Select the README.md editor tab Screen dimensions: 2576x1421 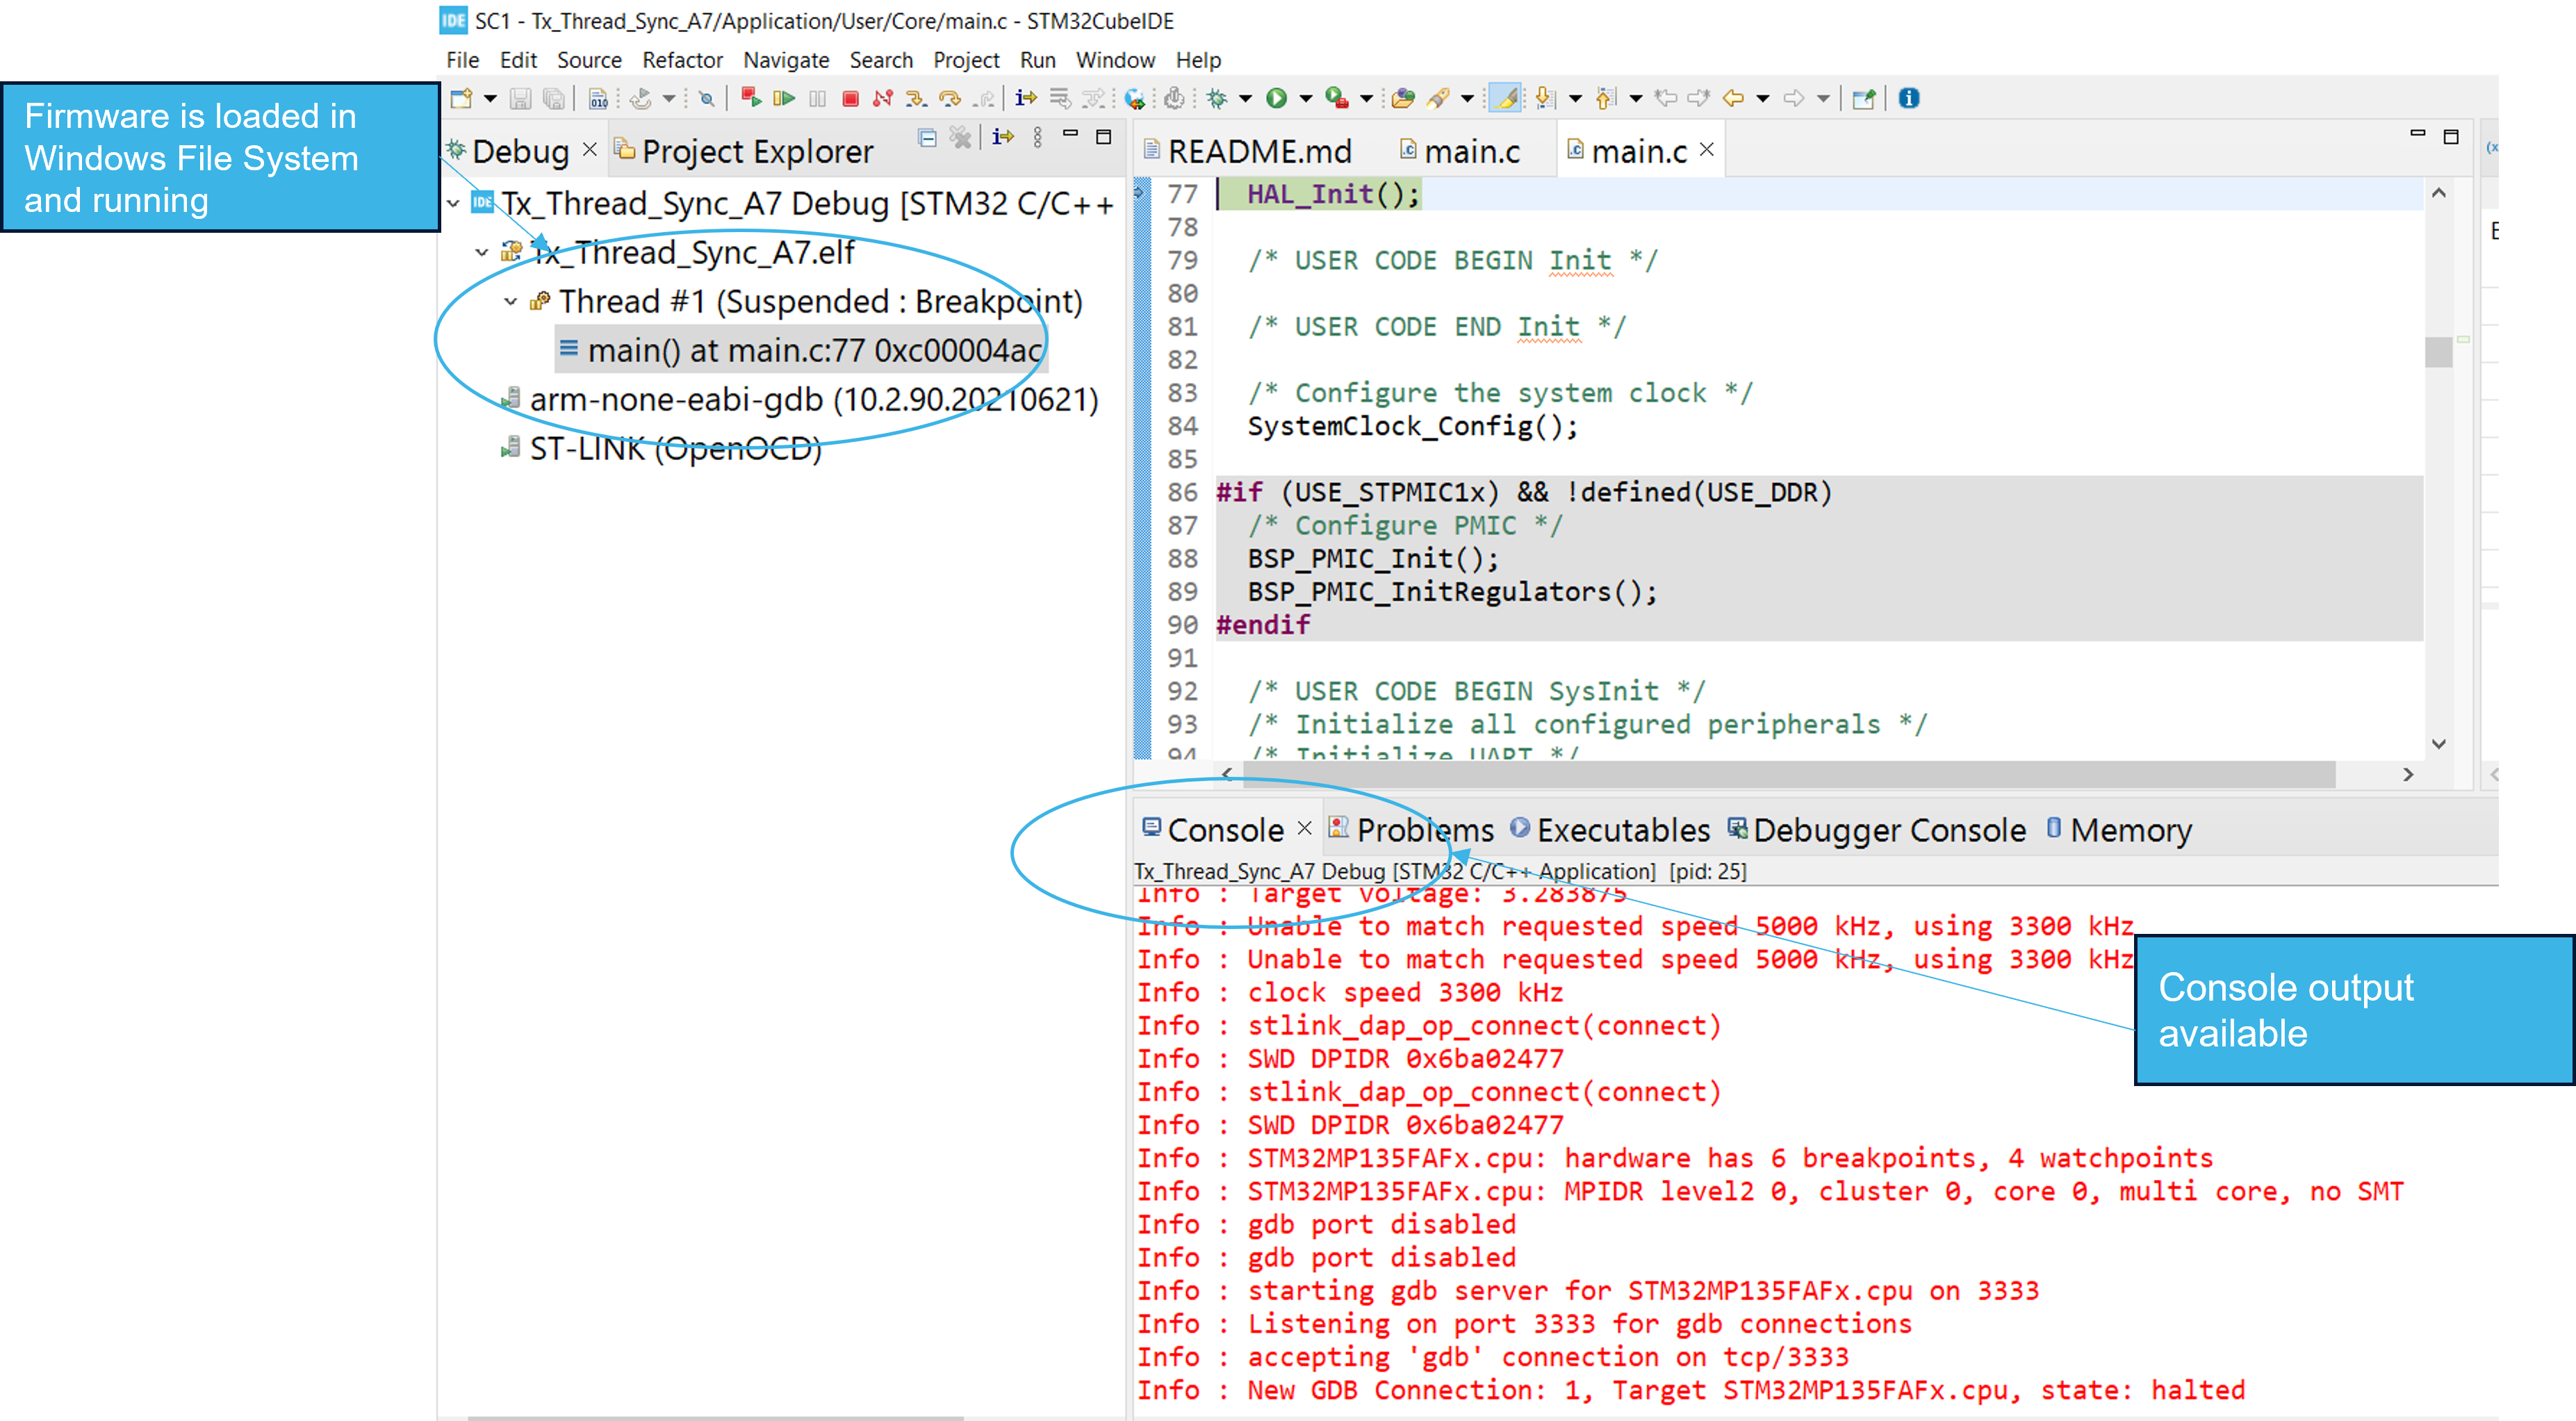click(x=1248, y=151)
